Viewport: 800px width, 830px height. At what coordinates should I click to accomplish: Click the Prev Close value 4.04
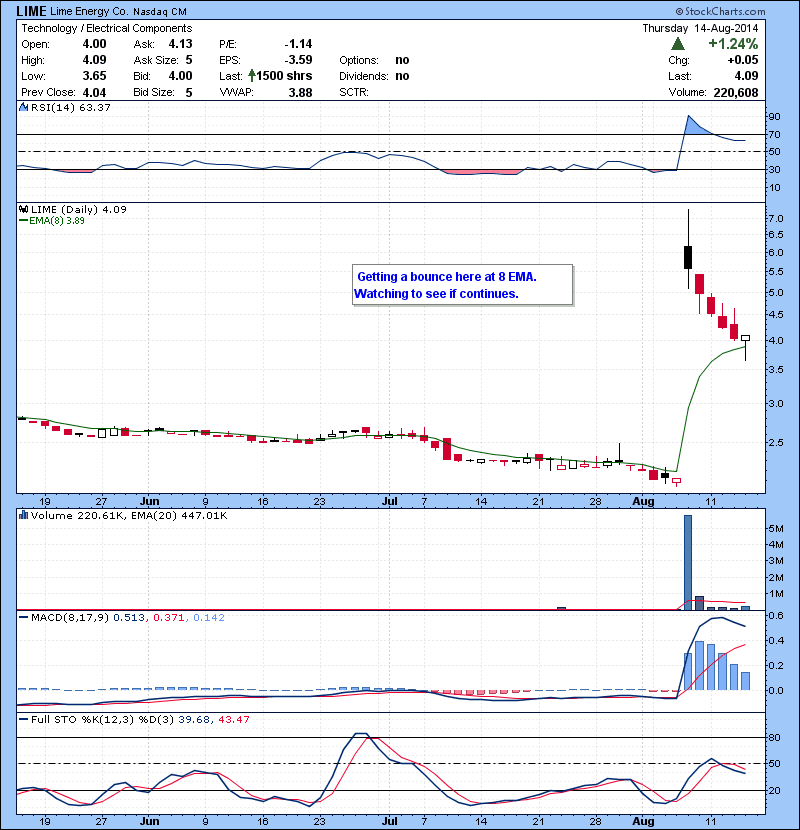click(94, 92)
